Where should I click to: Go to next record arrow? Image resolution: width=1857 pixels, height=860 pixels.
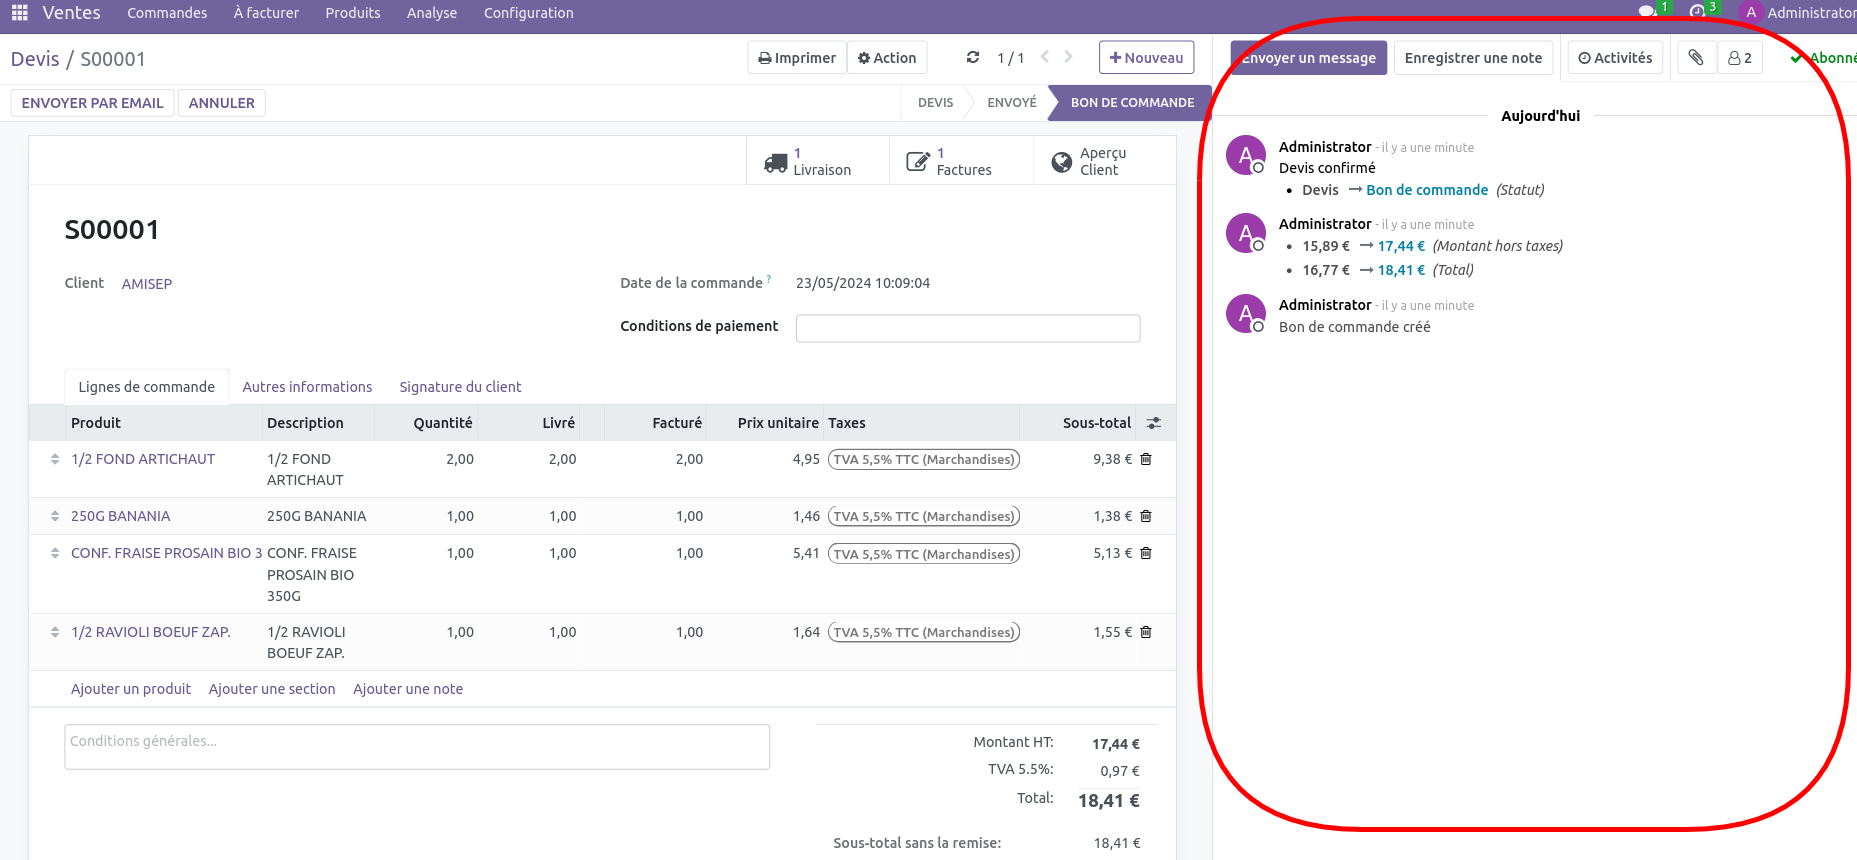pos(1068,57)
